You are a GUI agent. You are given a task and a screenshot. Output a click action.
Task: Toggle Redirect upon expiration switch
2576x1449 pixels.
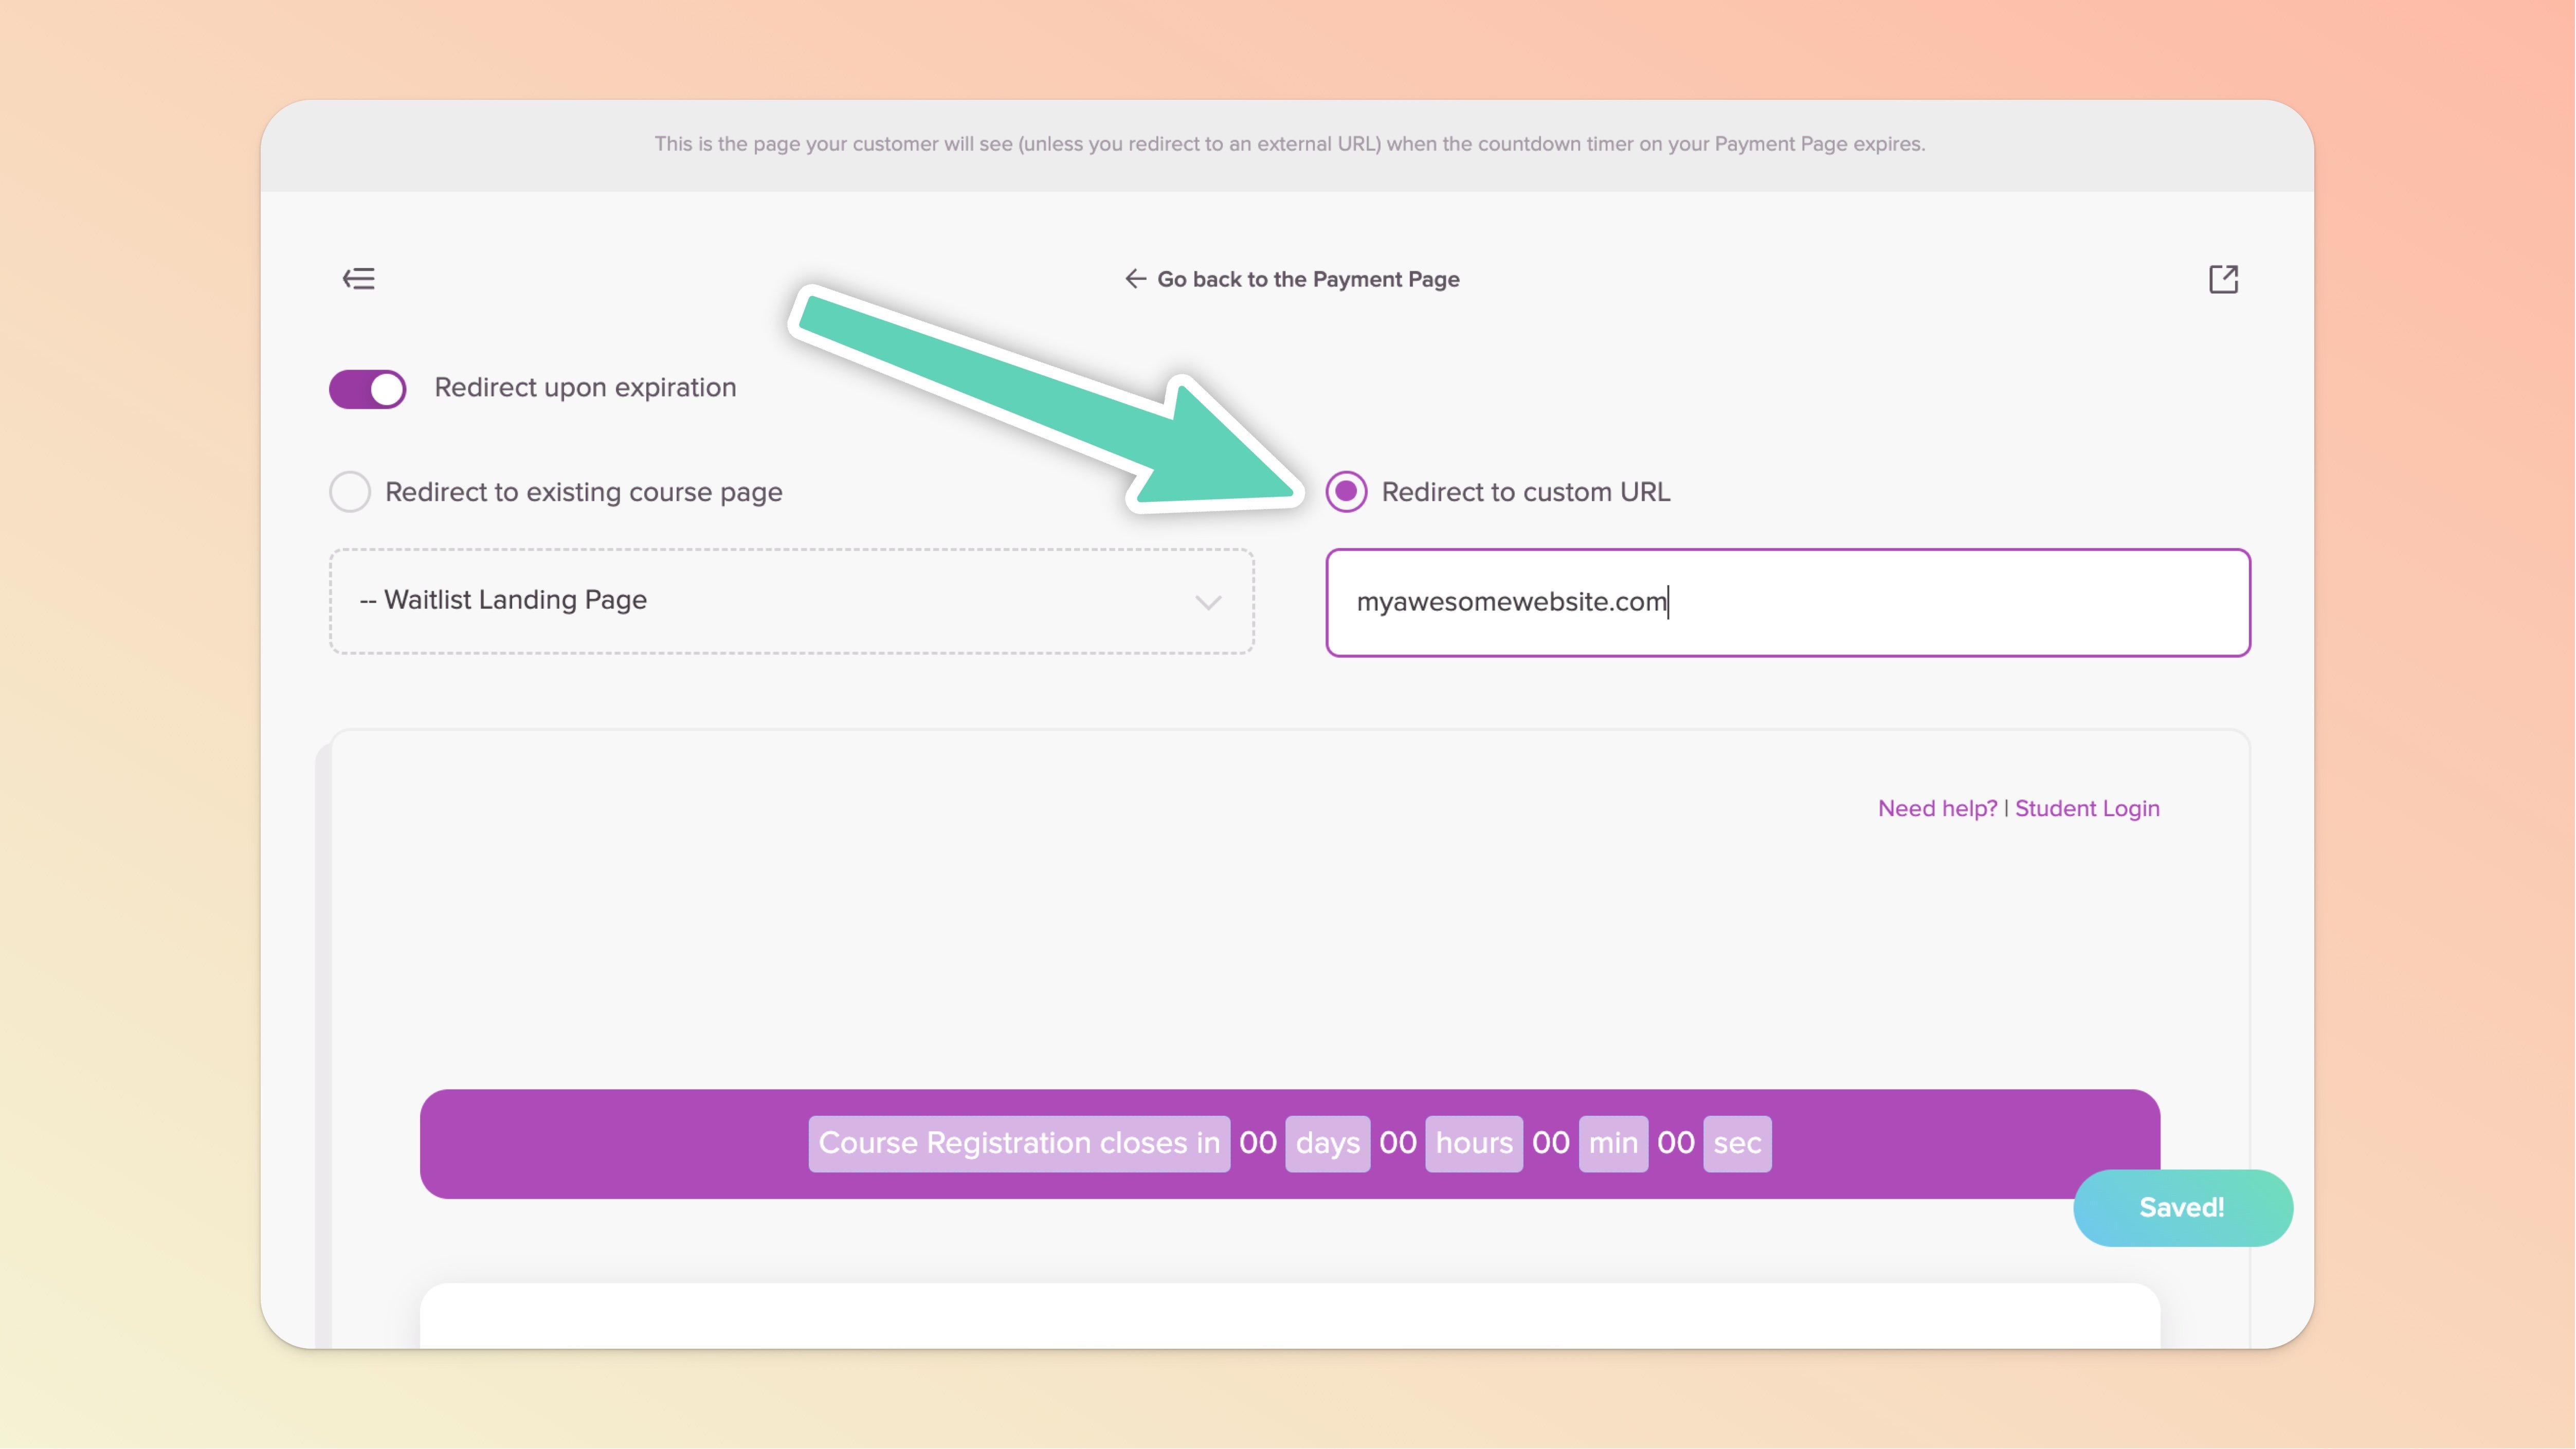point(368,389)
